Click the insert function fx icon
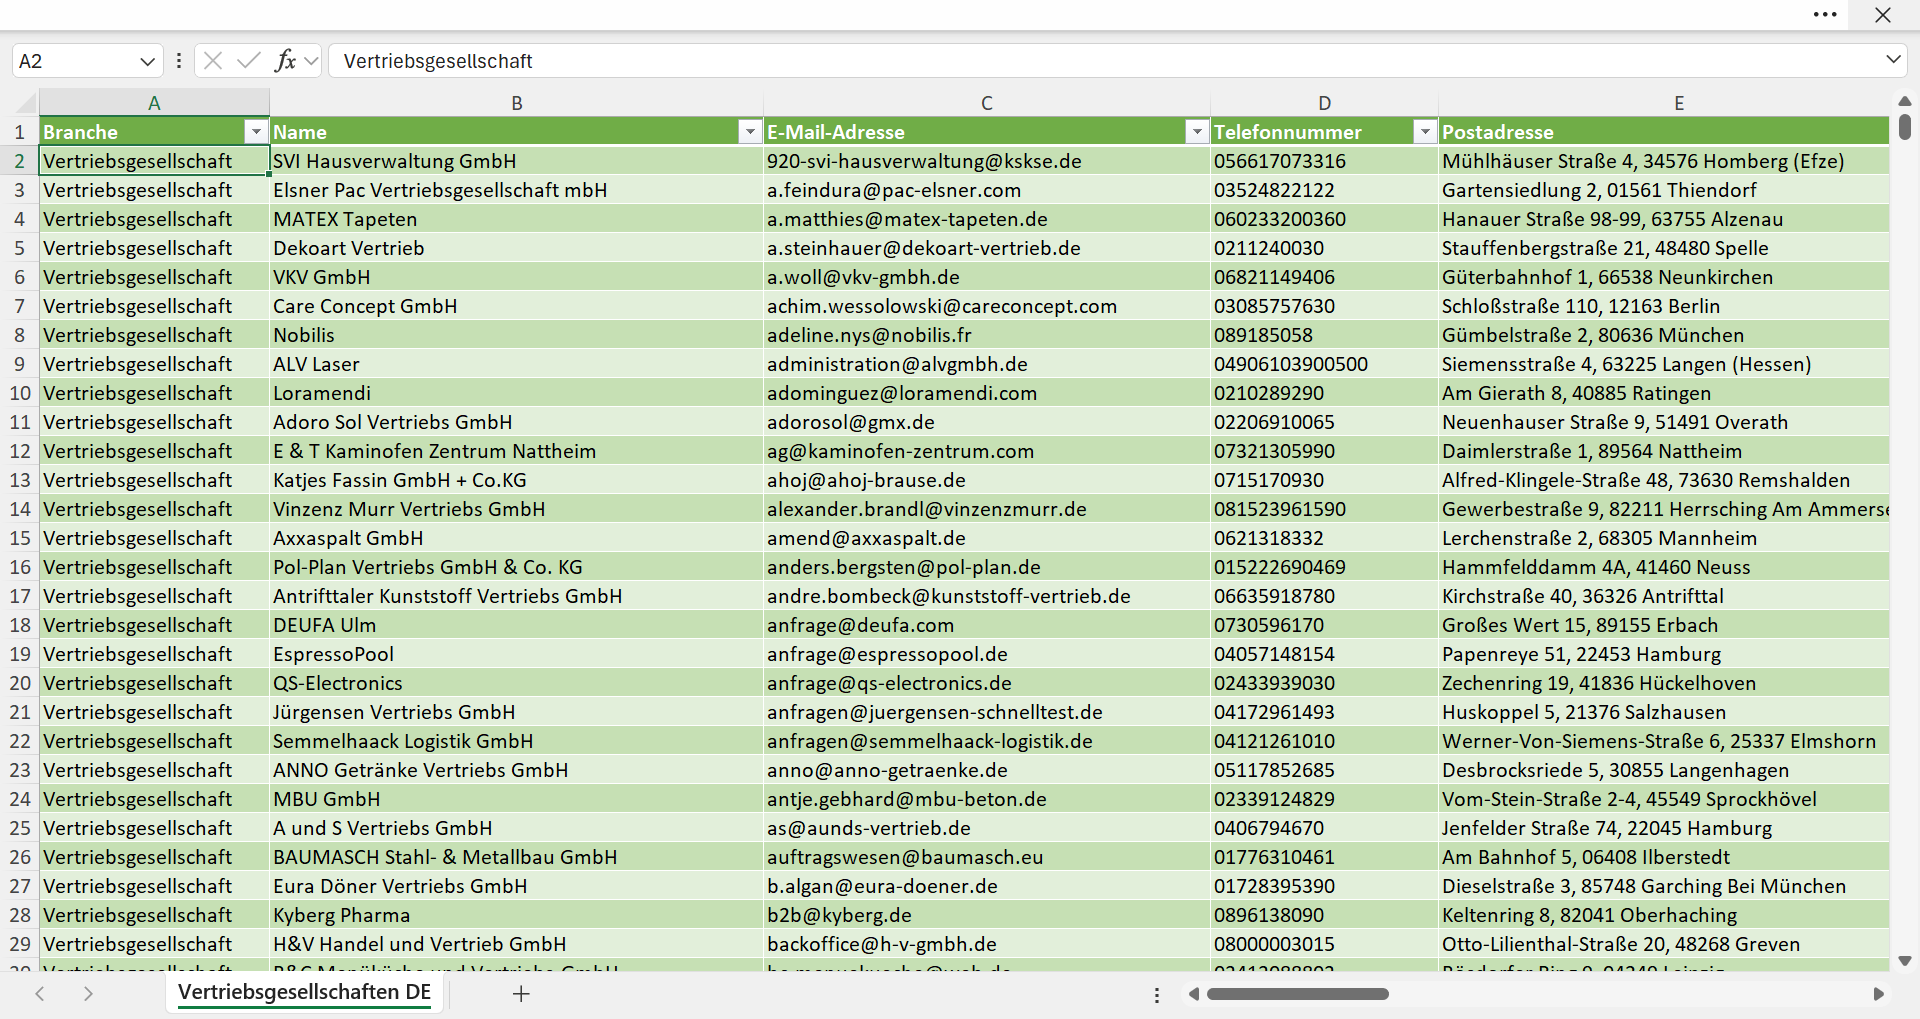Viewport: 1920px width, 1019px height. tap(285, 61)
